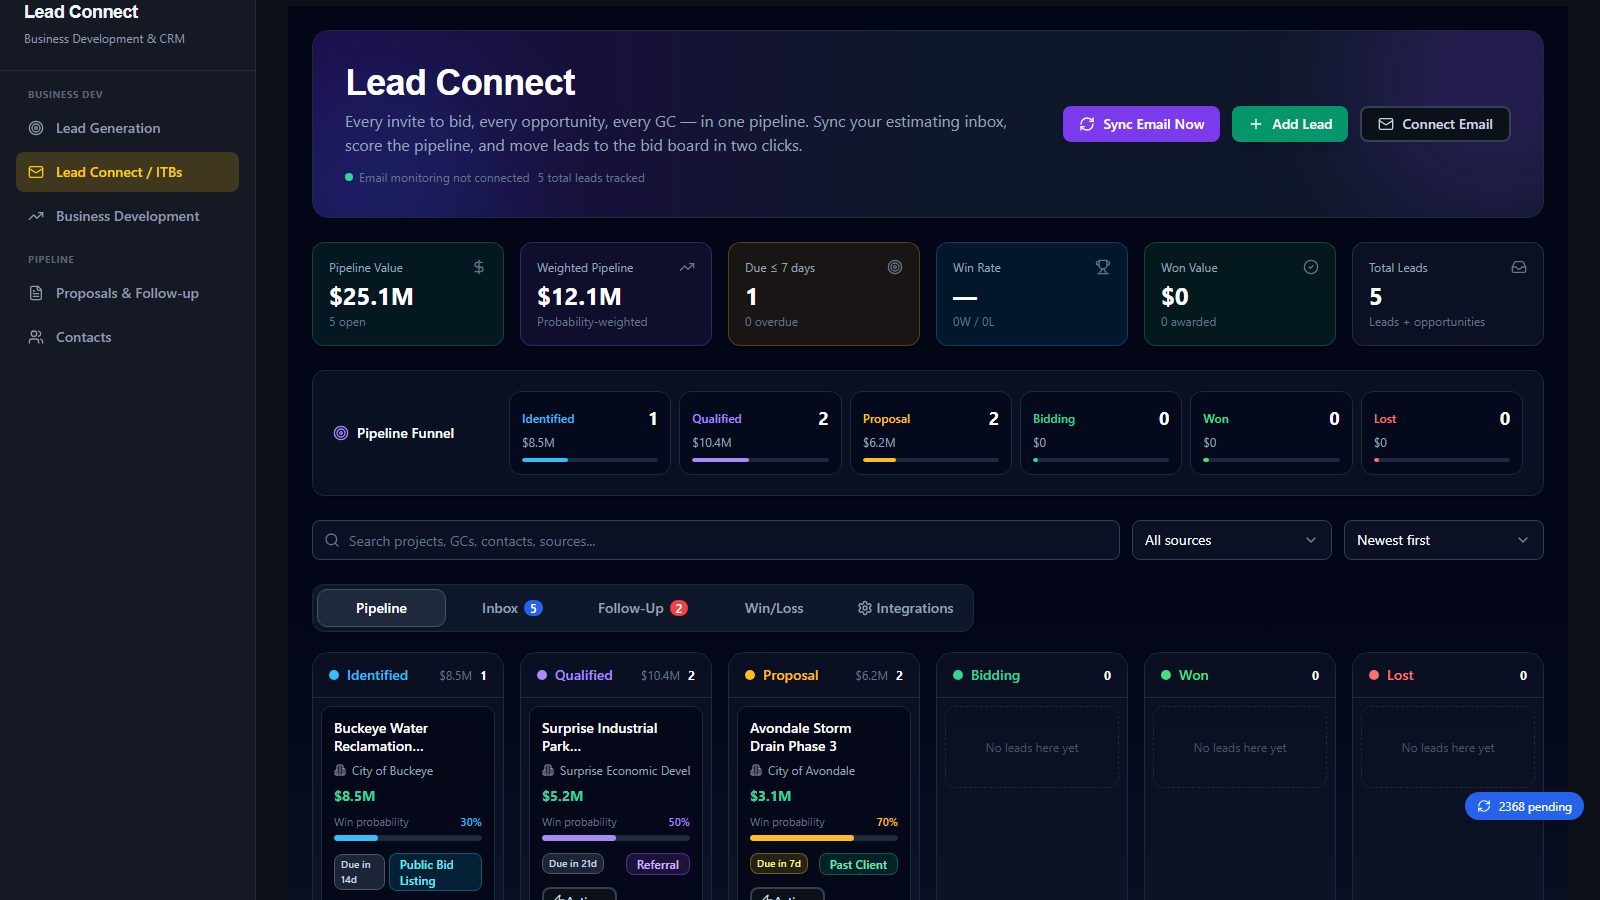The height and width of the screenshot is (900, 1600).
Task: Switch to the Pipeline tab
Action: pyautogui.click(x=381, y=608)
